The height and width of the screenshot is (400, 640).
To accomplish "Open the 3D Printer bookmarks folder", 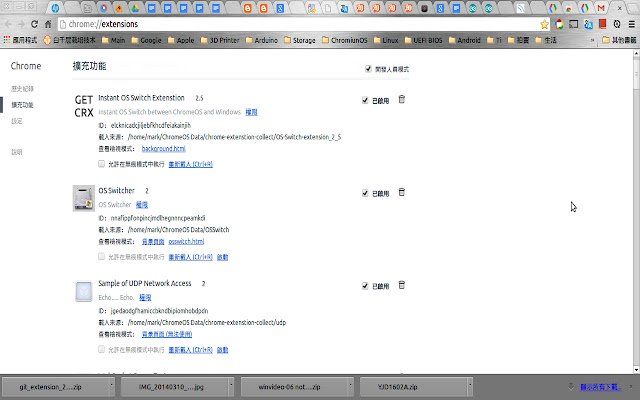I will pos(220,40).
